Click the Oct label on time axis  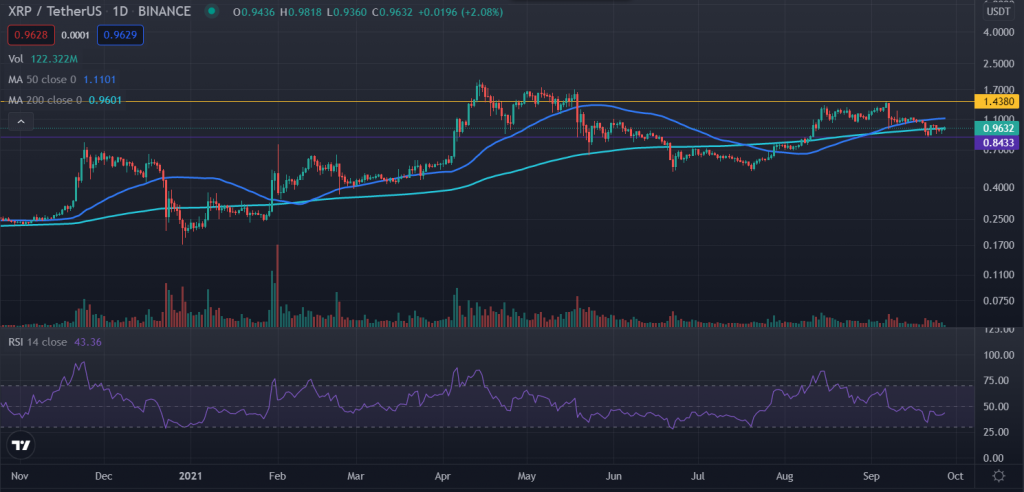[955, 475]
